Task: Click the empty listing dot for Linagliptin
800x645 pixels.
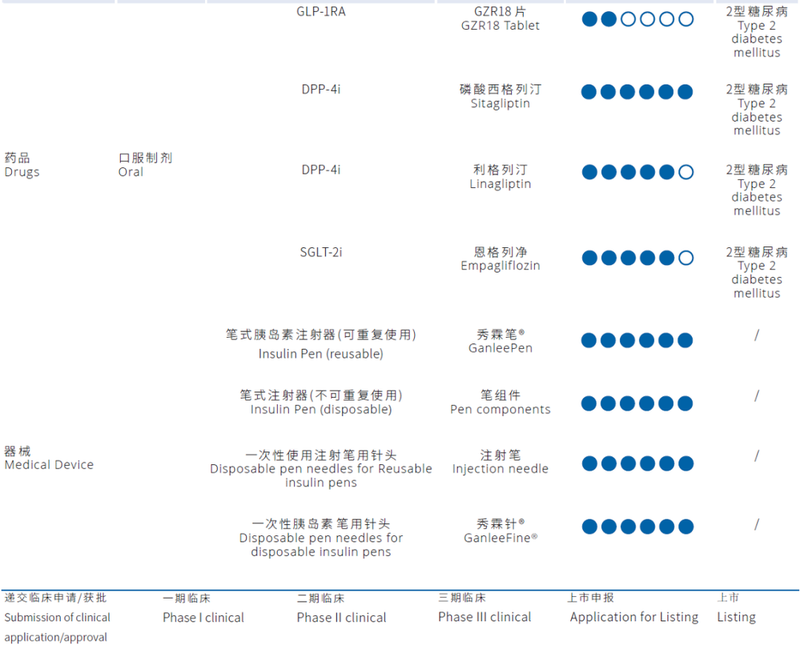Action: click(x=686, y=172)
